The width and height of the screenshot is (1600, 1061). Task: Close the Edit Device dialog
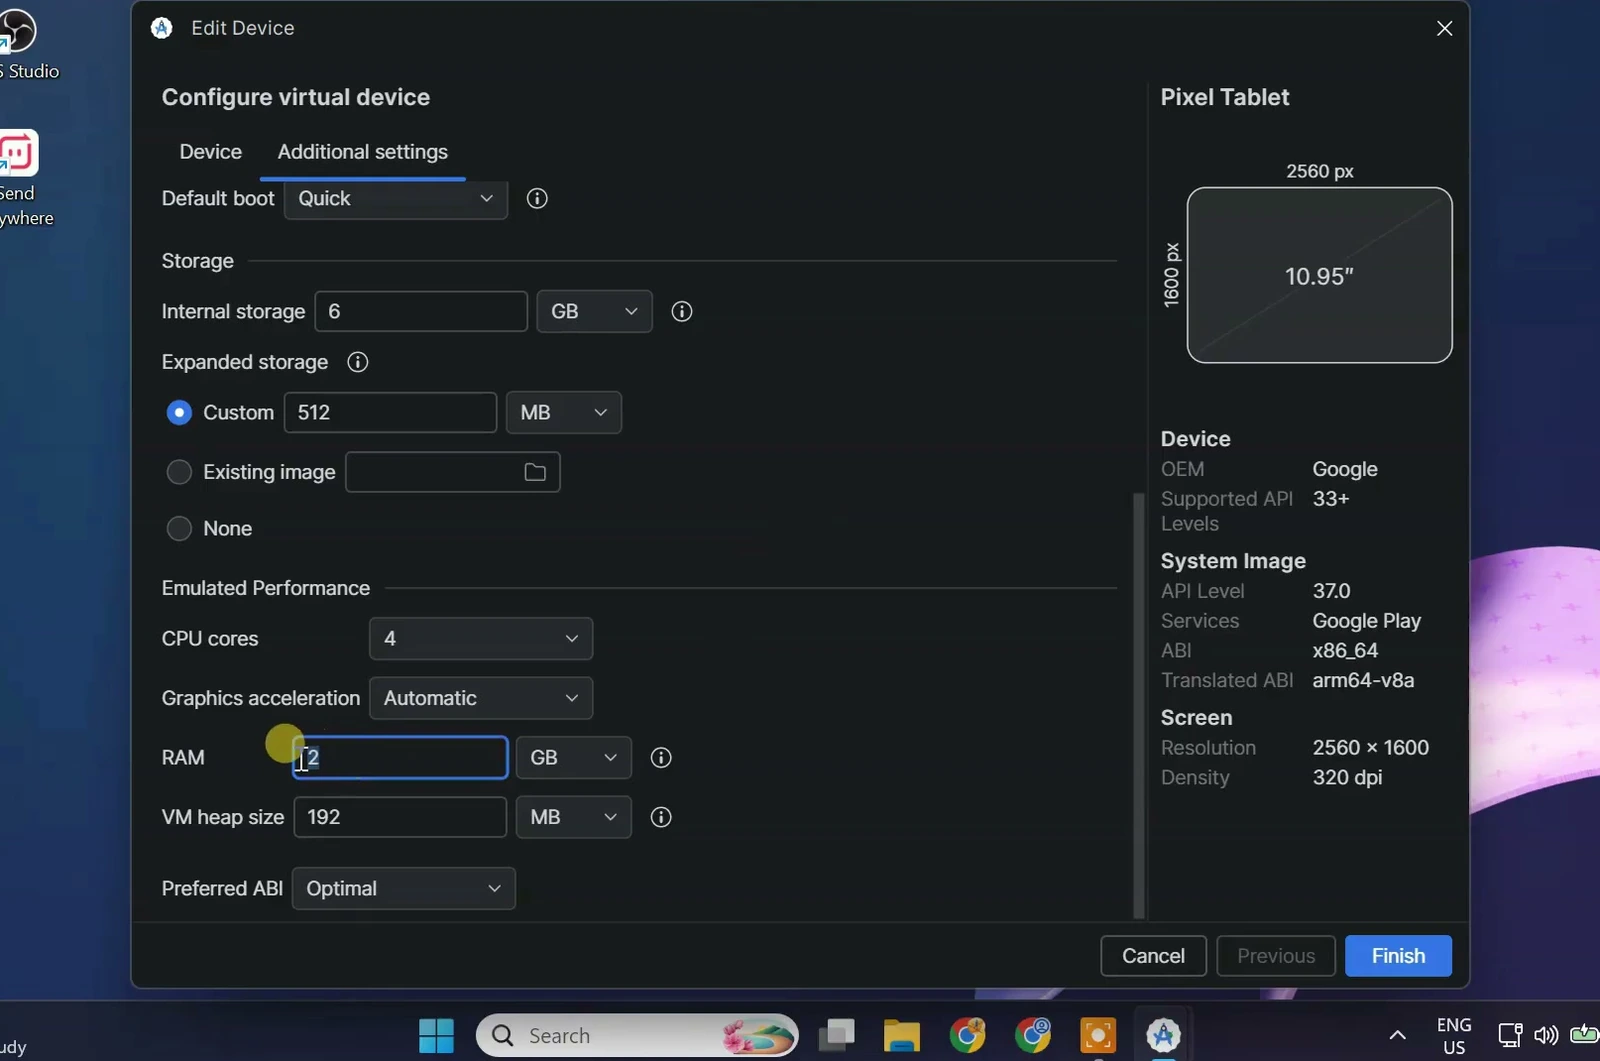tap(1444, 28)
